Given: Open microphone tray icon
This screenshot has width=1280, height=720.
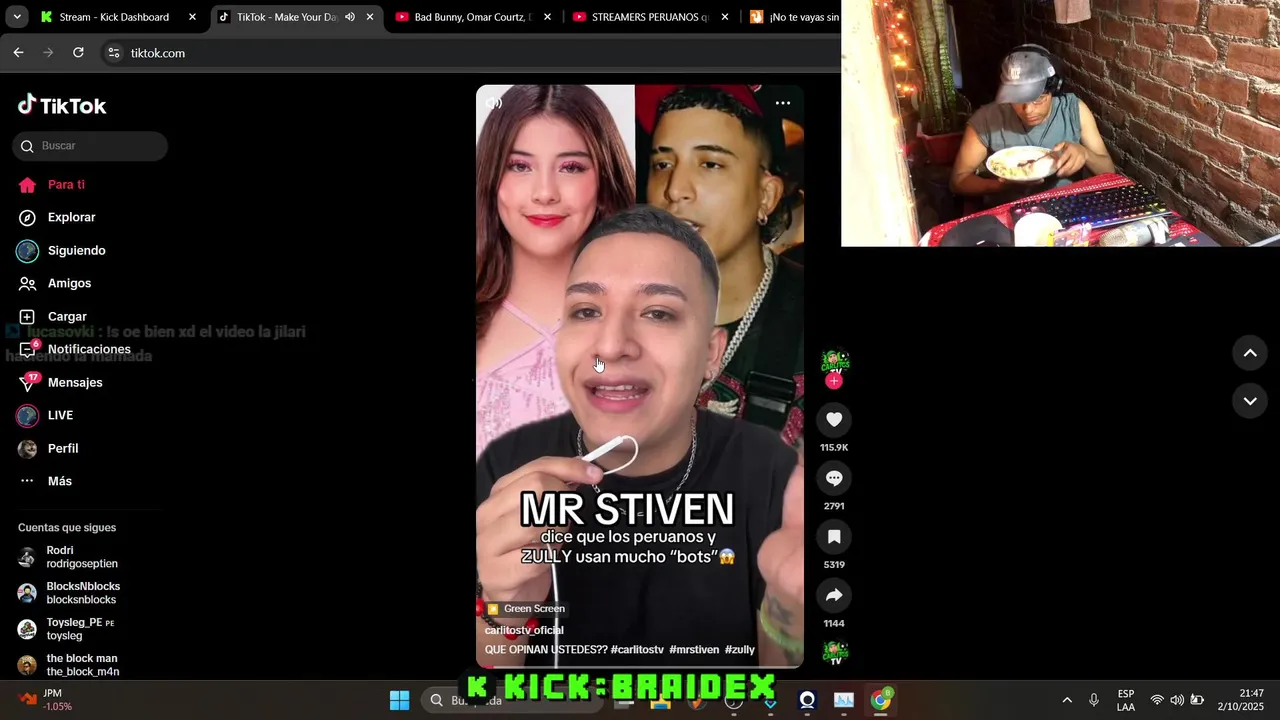Looking at the screenshot, I should coord(1094,700).
